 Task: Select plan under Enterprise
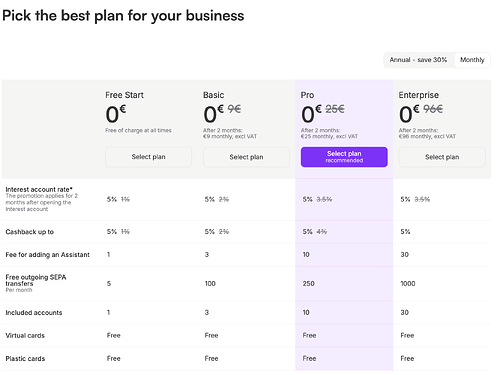(442, 157)
